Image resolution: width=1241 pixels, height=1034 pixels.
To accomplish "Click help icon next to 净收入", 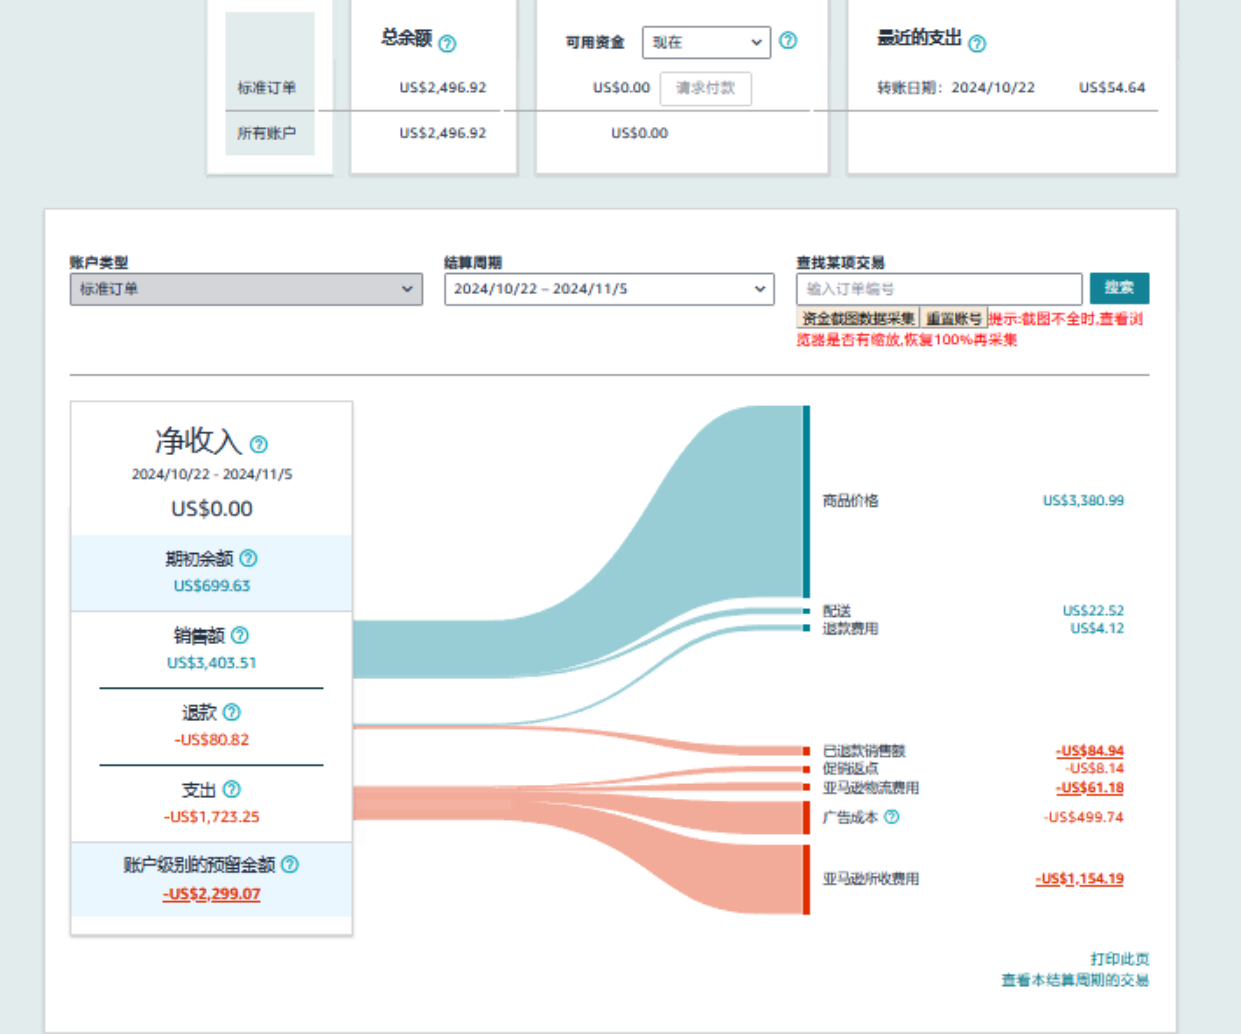I will [x=258, y=444].
